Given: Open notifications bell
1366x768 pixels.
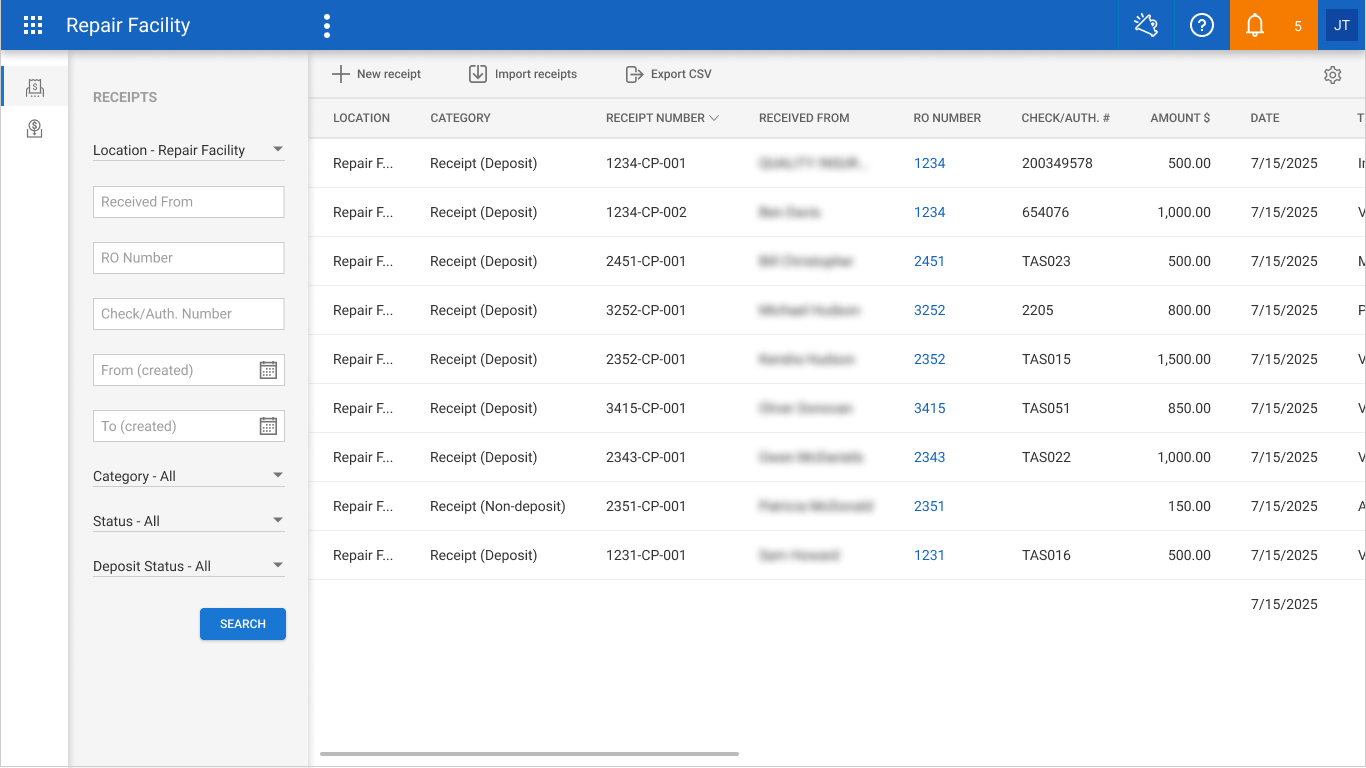Looking at the screenshot, I should click(x=1255, y=26).
